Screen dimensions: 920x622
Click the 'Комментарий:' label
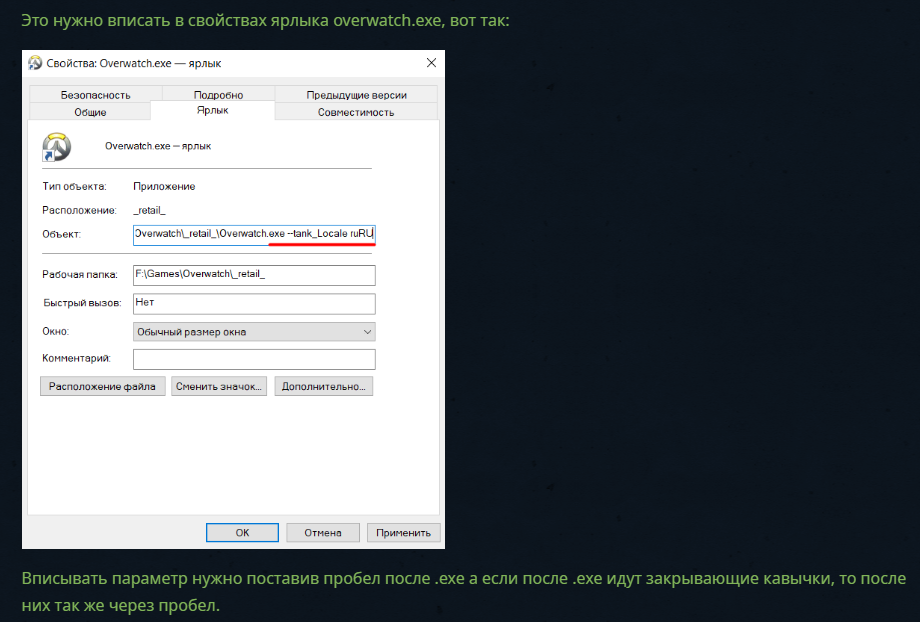pos(76,359)
